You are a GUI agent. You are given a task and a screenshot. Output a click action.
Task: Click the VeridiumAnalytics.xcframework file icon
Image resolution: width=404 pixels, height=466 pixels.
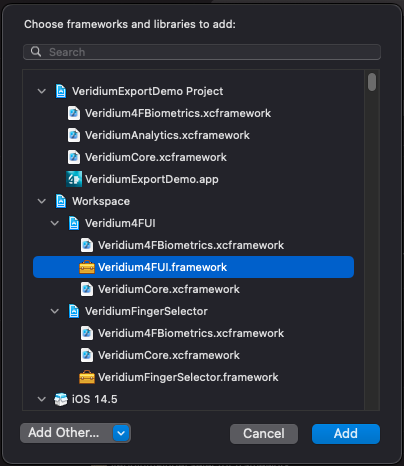pyautogui.click(x=74, y=135)
